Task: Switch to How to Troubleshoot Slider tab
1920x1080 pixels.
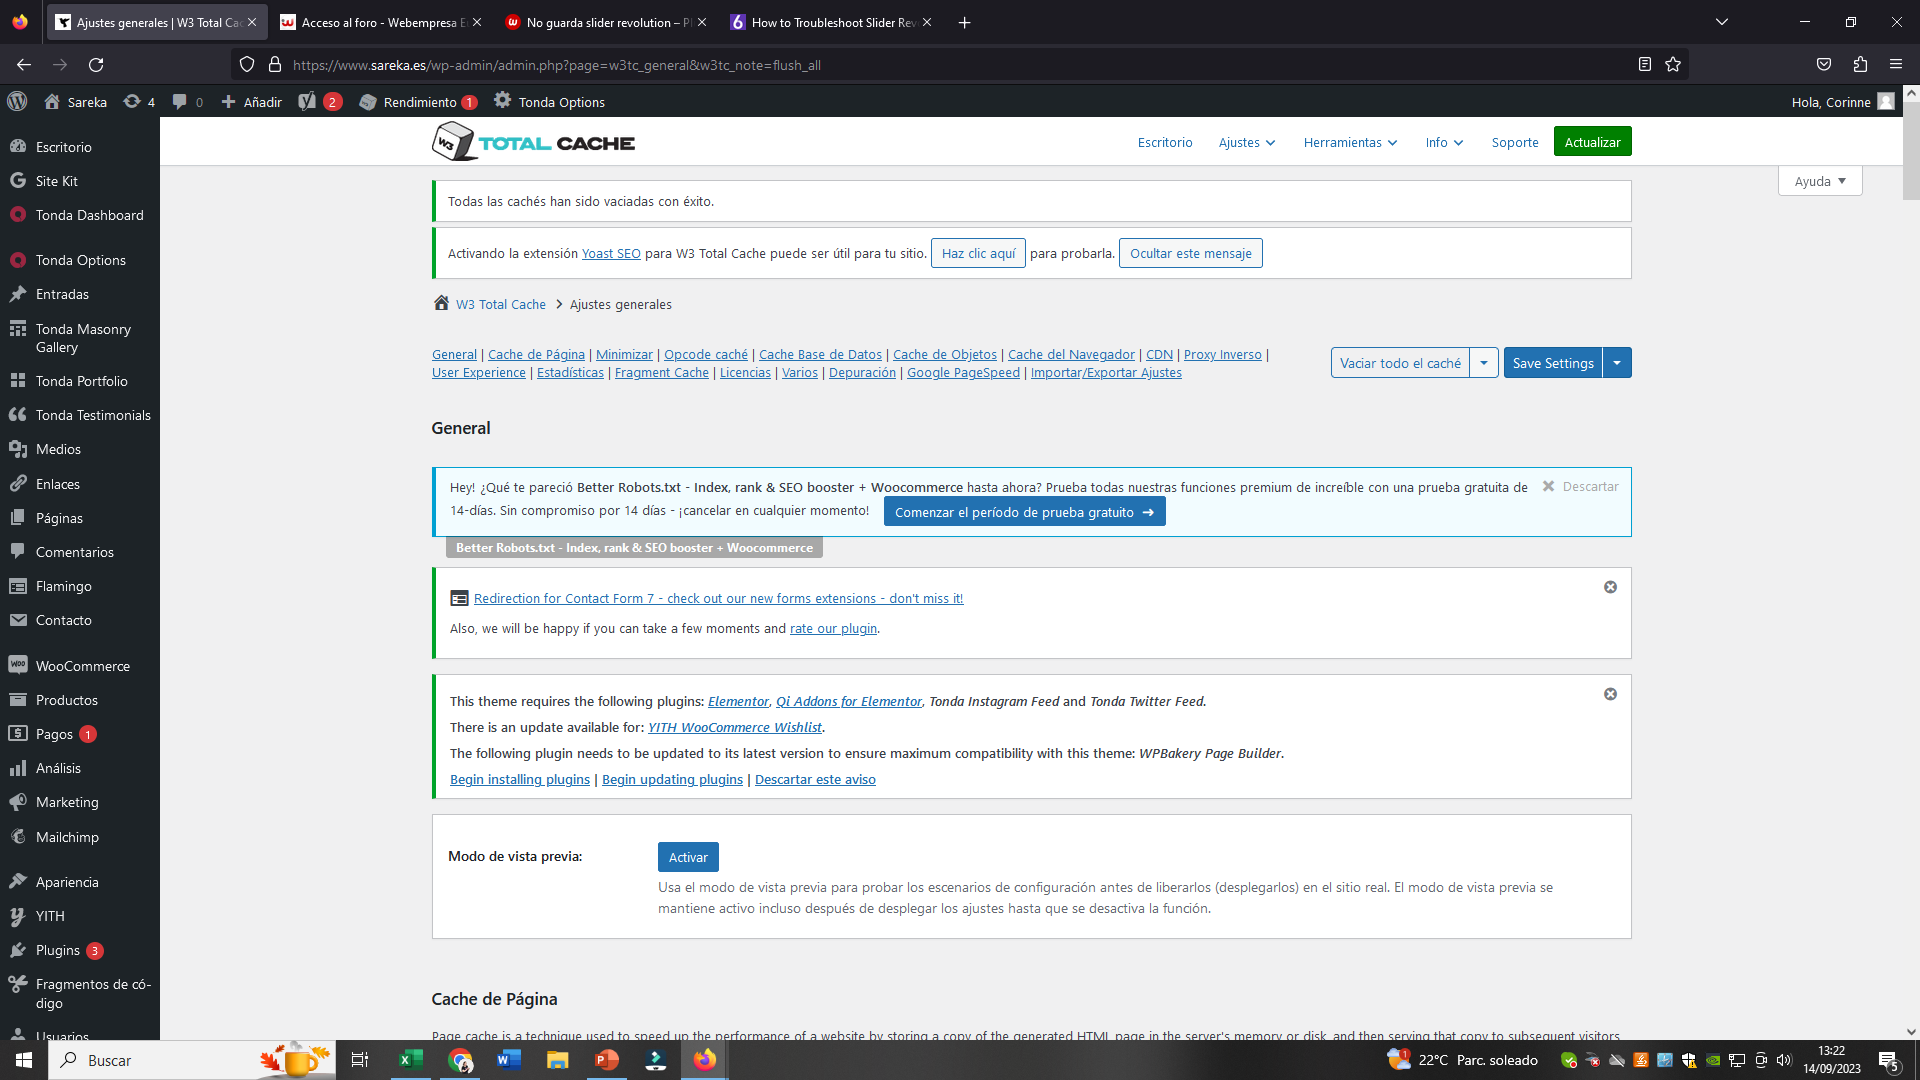Action: click(x=830, y=22)
